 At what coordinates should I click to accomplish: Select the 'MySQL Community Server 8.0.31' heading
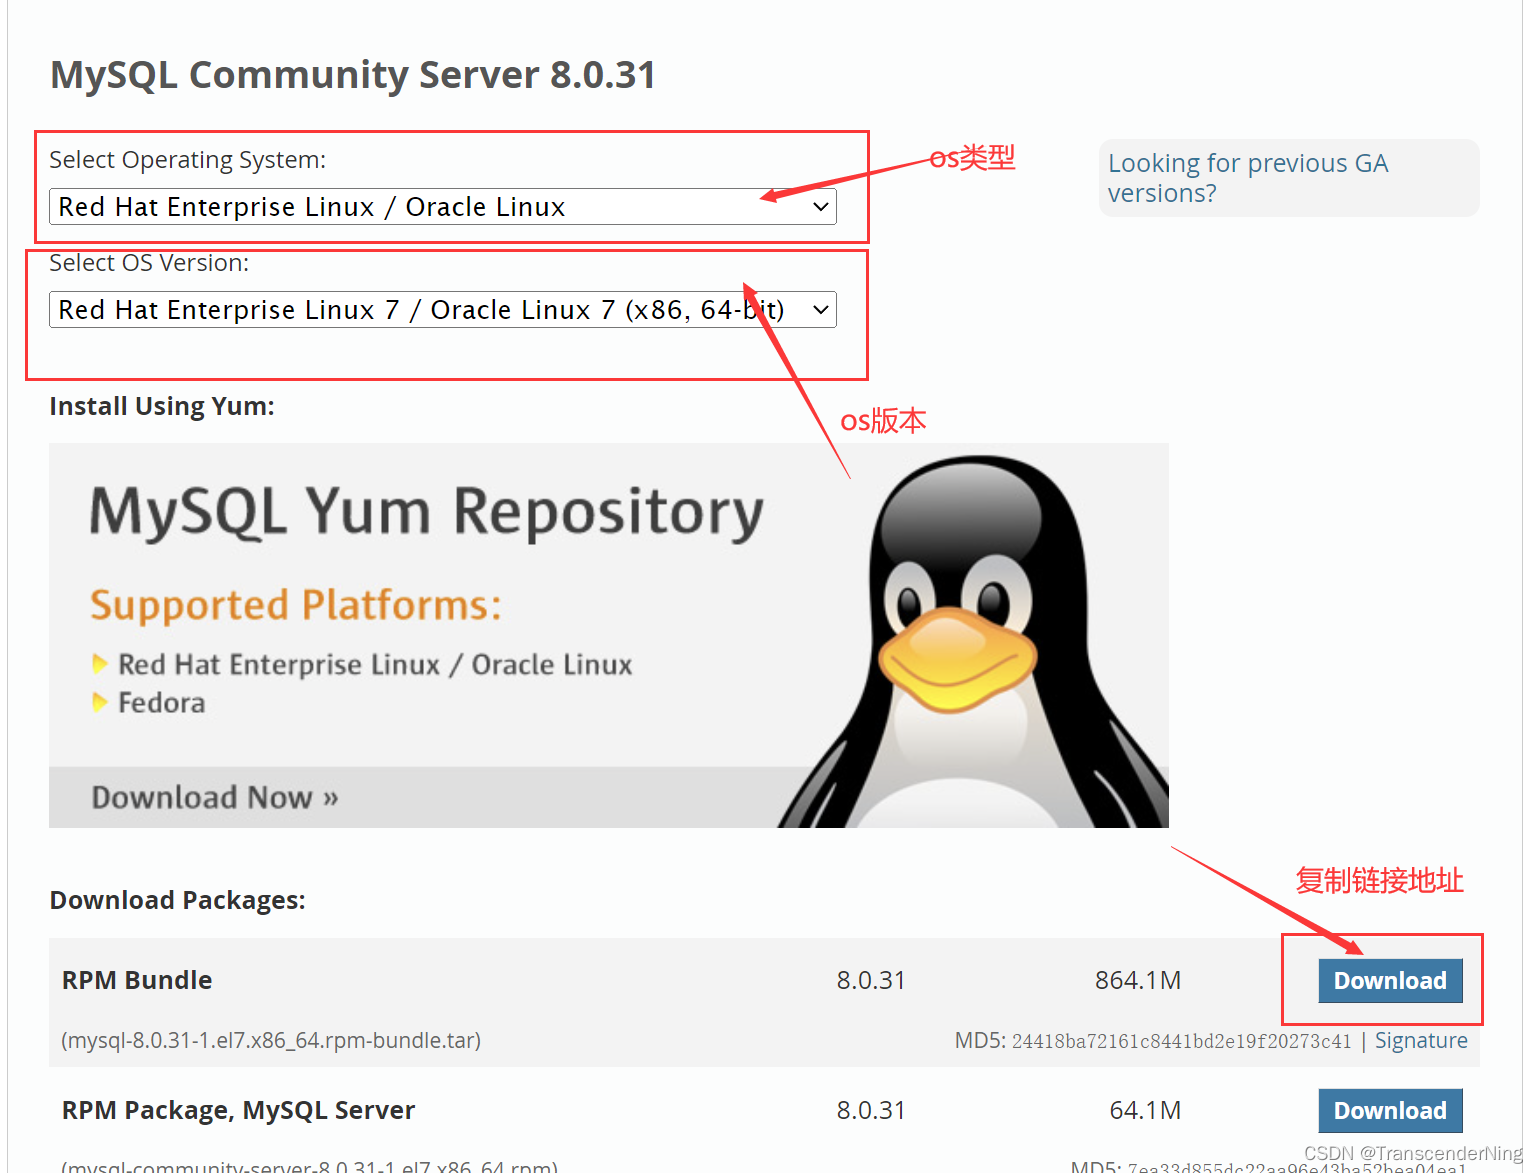click(353, 75)
